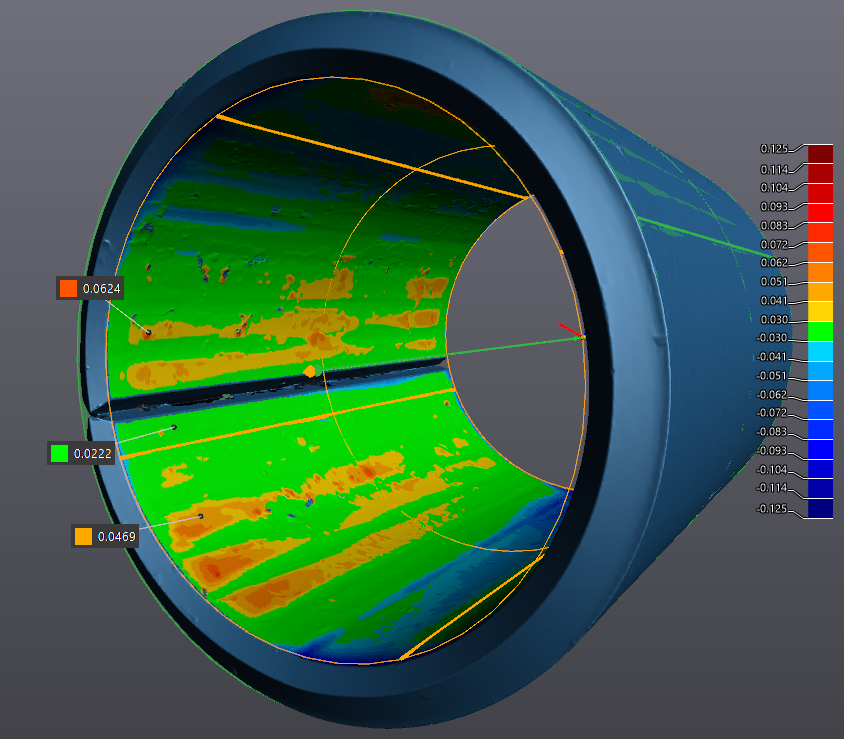The height and width of the screenshot is (739, 844).
Task: Click the green band of the color scale
Action: click(820, 332)
